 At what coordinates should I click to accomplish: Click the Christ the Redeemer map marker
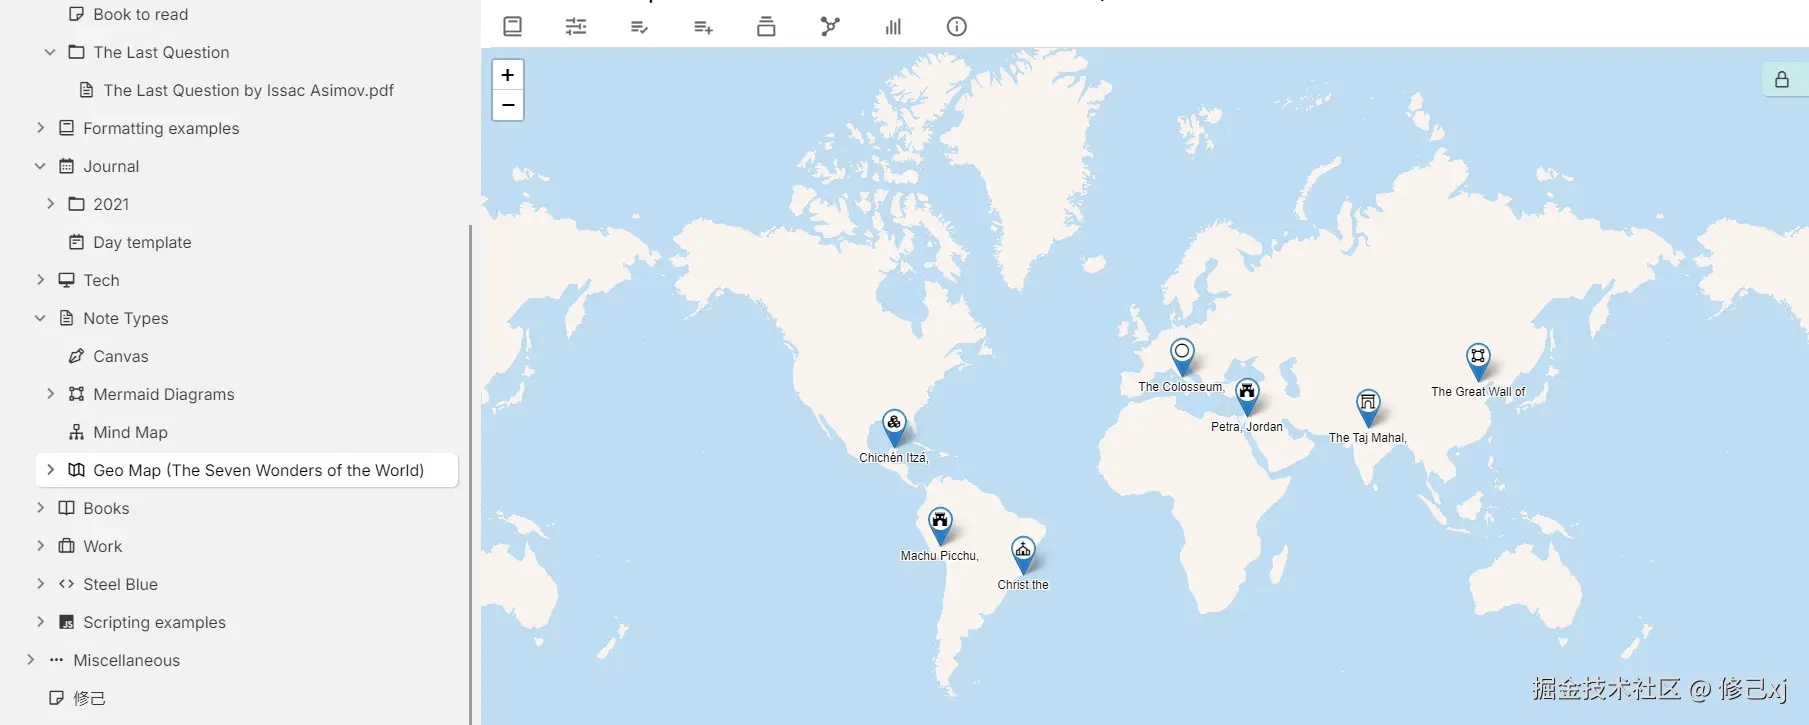[1023, 554]
